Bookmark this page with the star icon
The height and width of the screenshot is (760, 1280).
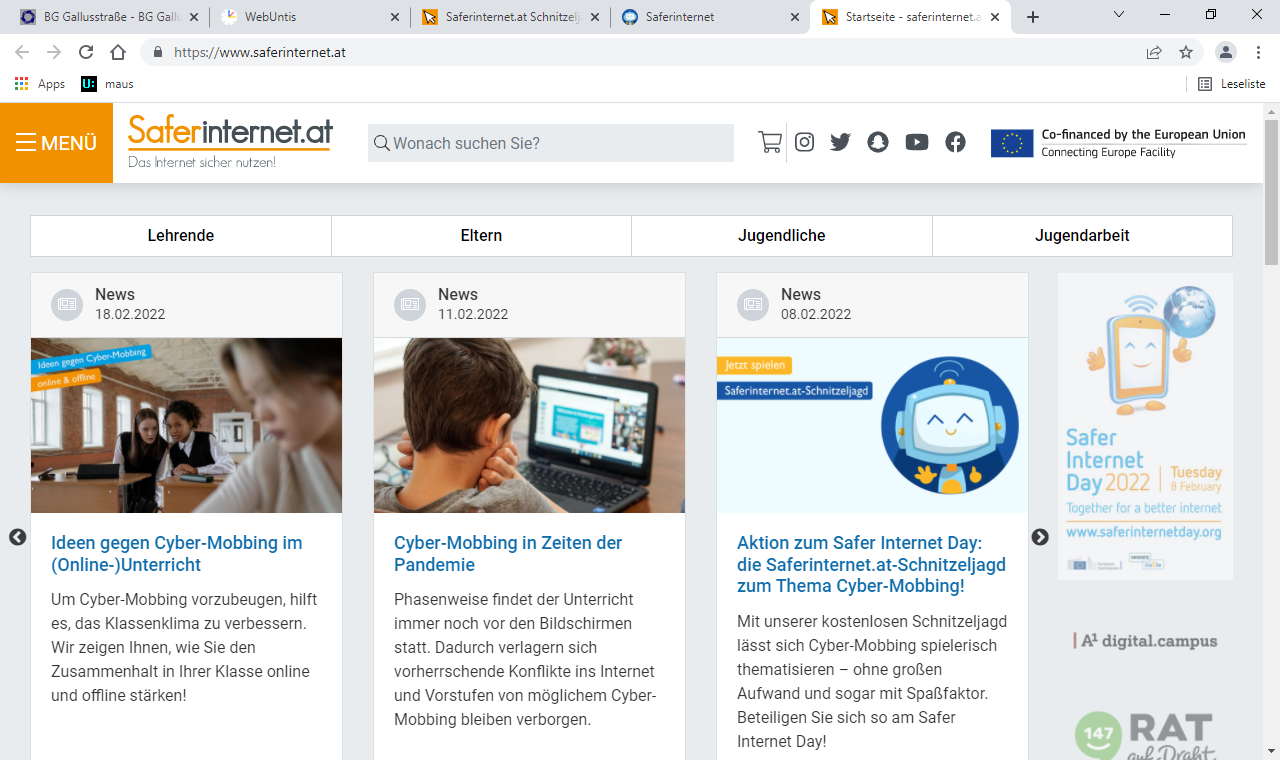click(1186, 52)
